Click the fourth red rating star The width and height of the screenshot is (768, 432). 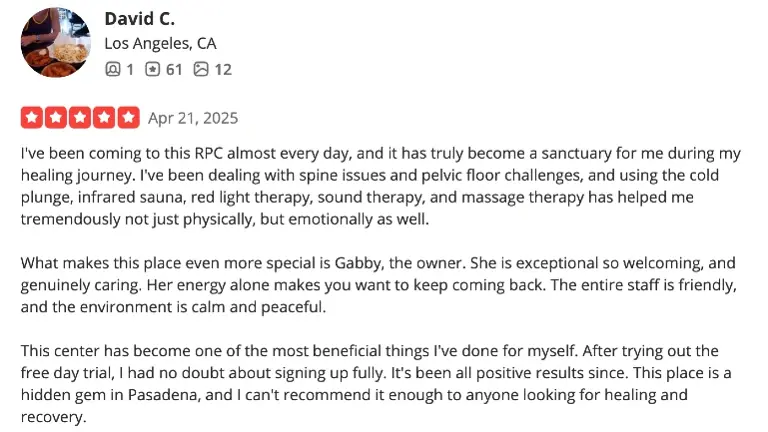(x=104, y=118)
